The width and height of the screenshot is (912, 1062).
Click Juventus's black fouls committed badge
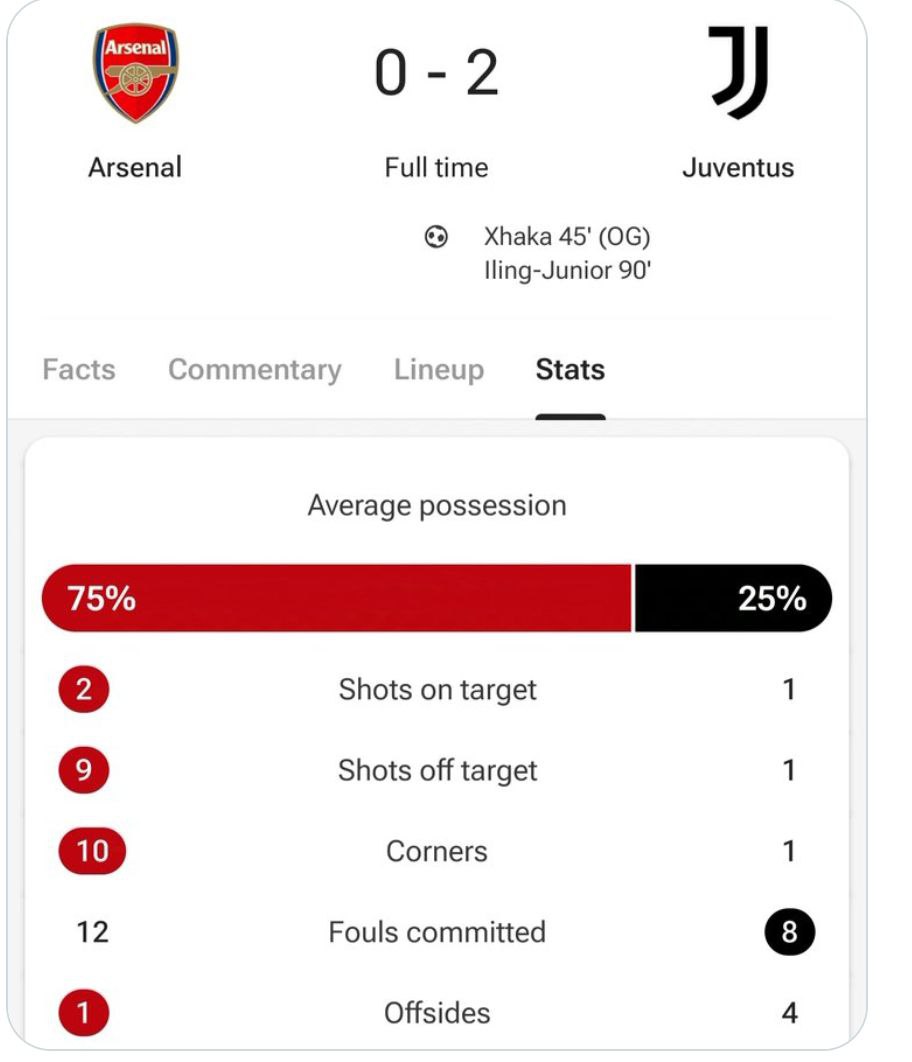coord(789,933)
